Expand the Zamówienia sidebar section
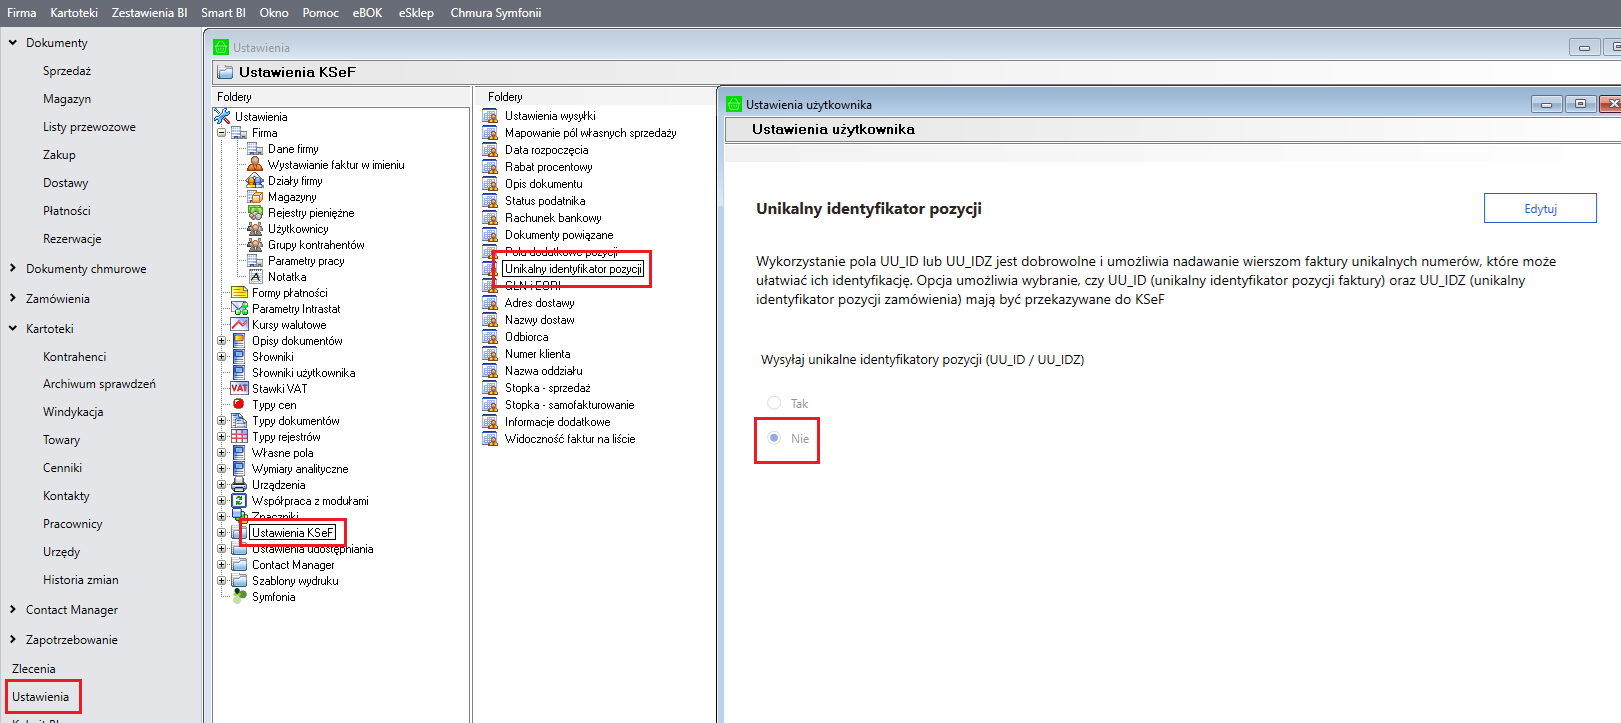The width and height of the screenshot is (1621, 723). (13, 298)
